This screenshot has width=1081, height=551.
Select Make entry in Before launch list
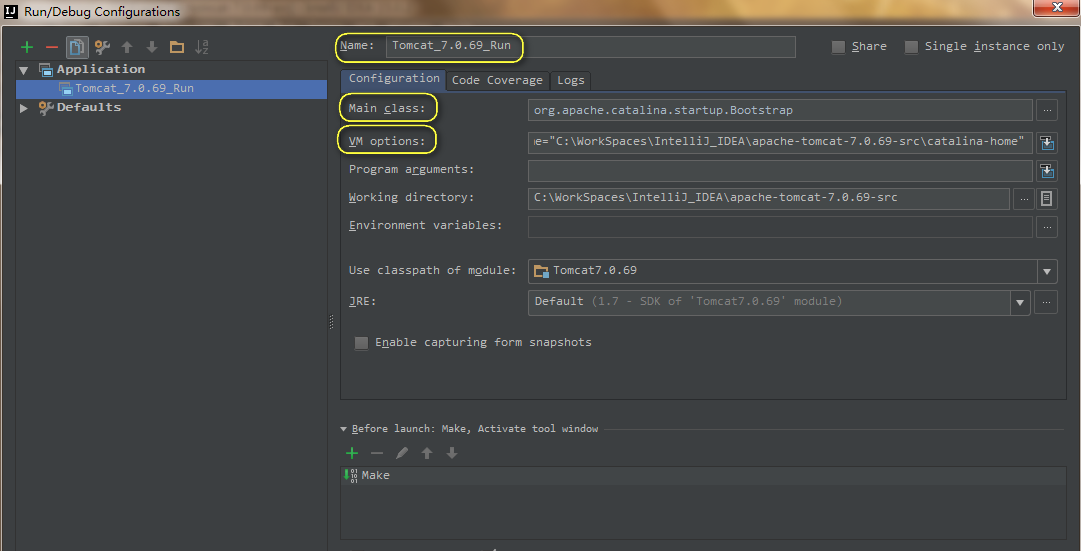[703, 475]
